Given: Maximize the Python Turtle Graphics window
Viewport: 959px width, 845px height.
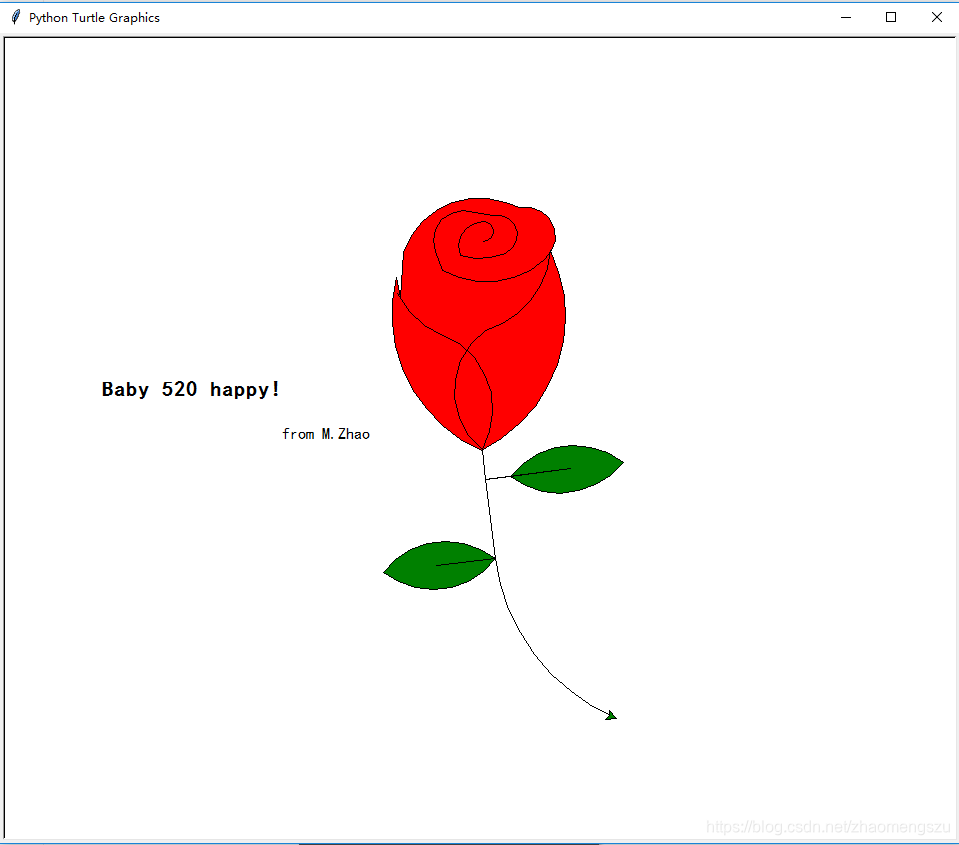Looking at the screenshot, I should click(x=891, y=17).
